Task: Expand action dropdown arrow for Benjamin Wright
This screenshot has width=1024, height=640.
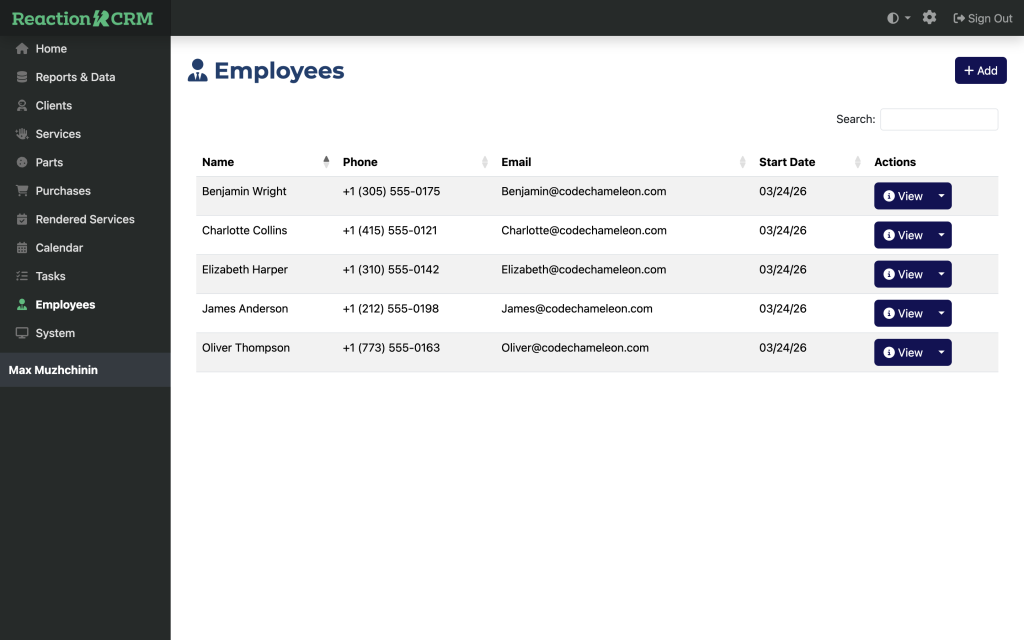Action: point(941,196)
